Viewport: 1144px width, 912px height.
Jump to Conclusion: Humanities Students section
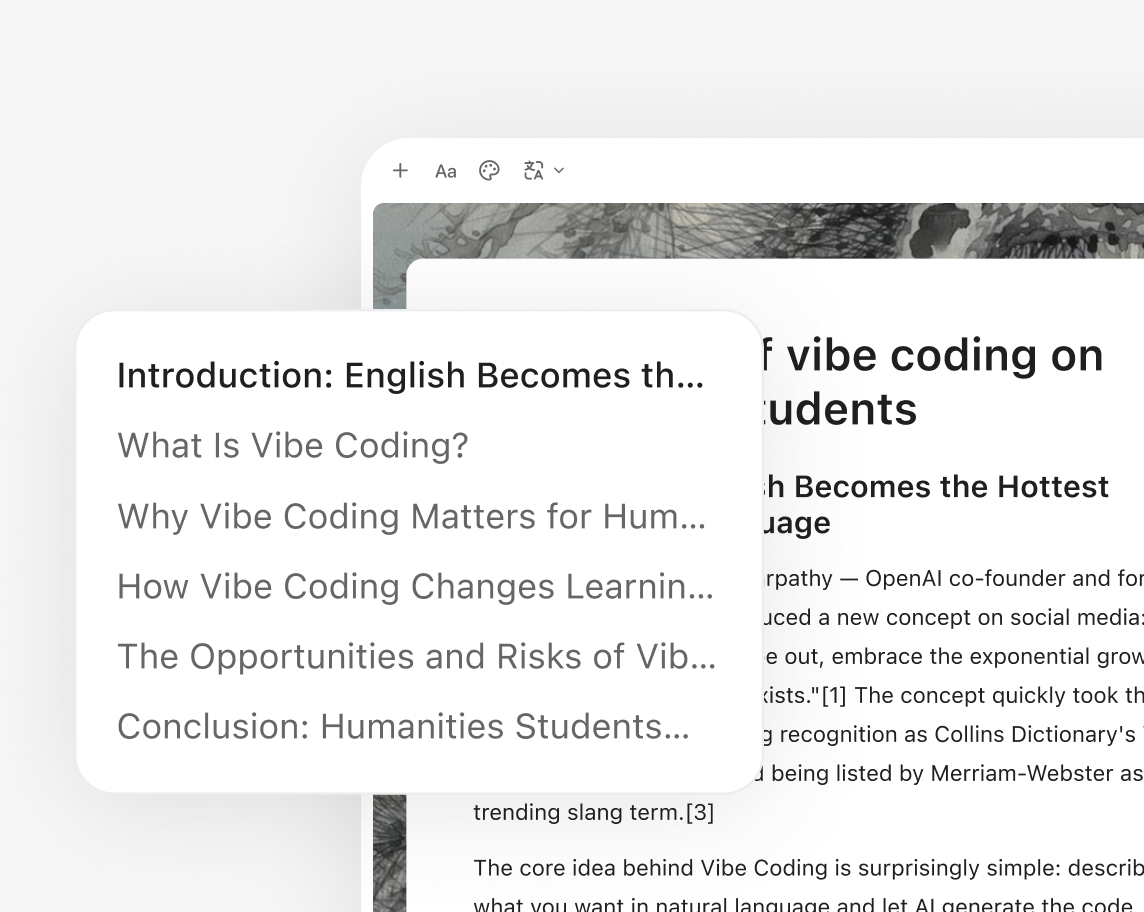click(403, 727)
